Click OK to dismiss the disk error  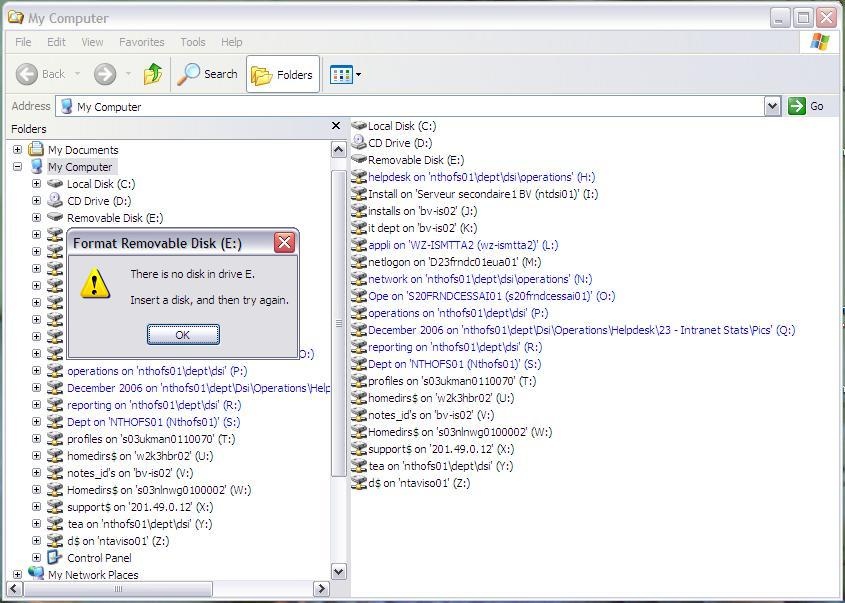183,335
